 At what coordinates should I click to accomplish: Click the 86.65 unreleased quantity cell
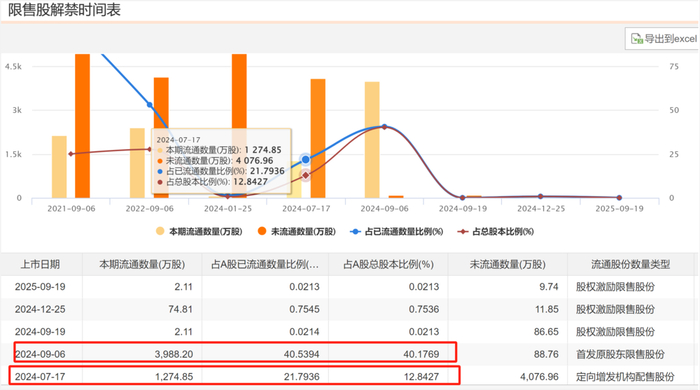click(x=546, y=332)
